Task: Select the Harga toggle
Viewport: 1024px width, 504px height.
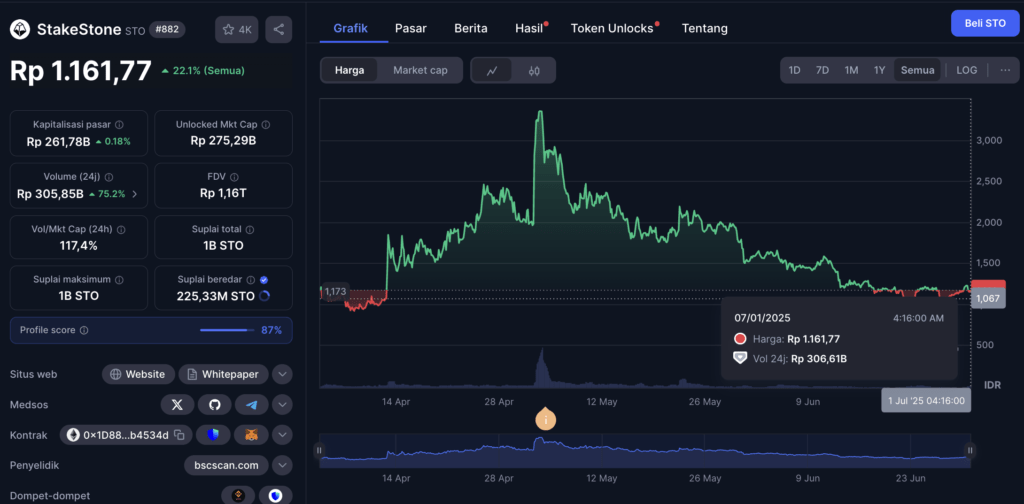Action: [349, 71]
